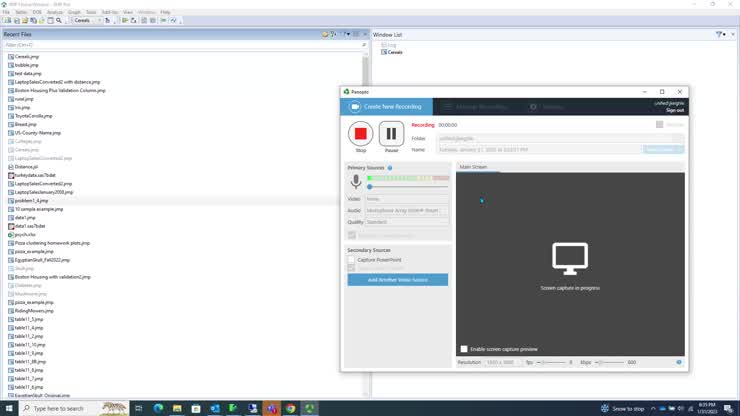Open the notification center icon in tray
Screen dimensions: 740x416
[729, 408]
